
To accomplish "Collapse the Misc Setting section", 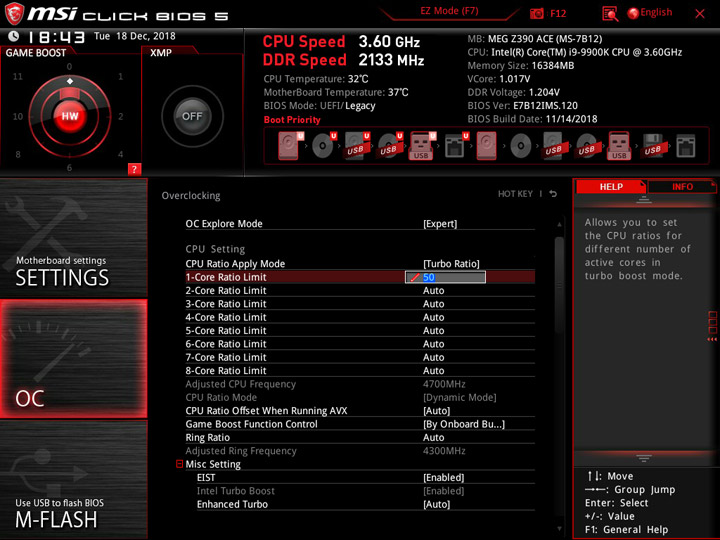I will point(180,464).
